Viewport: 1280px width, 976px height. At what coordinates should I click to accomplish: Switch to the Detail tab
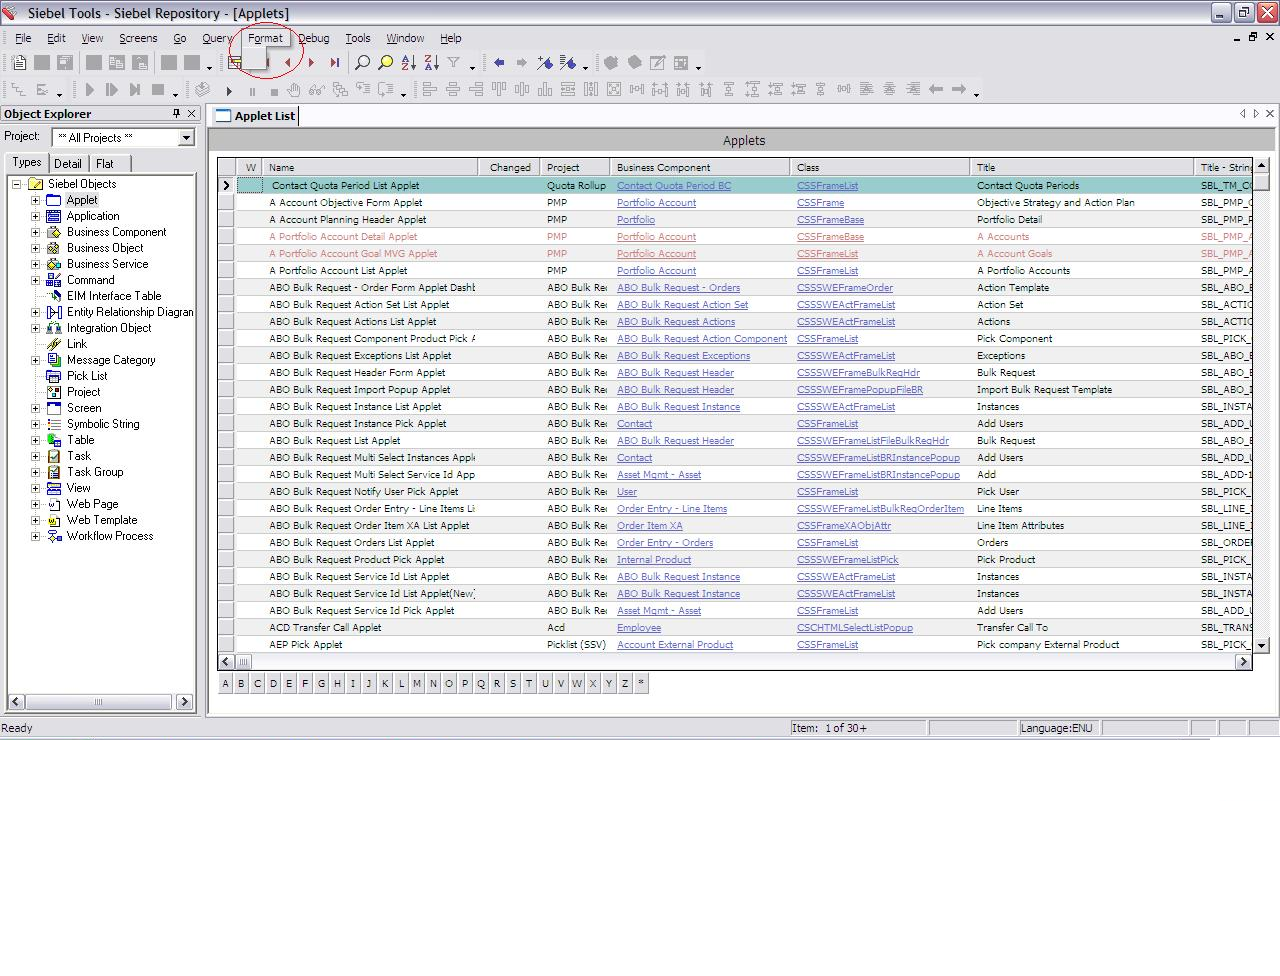tap(68, 164)
